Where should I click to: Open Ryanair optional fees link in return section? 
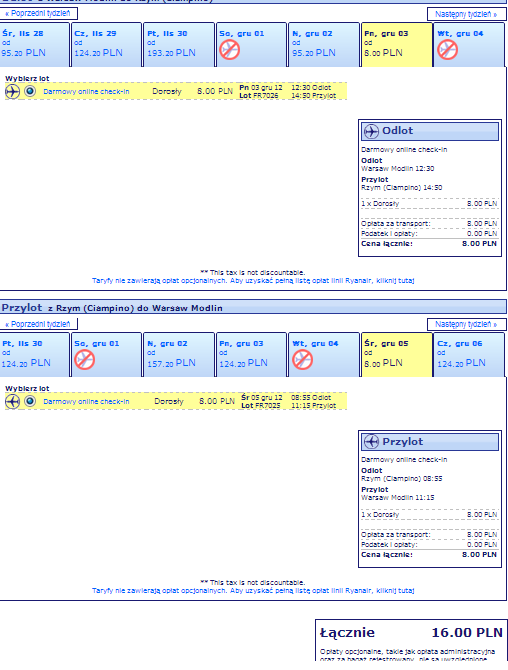click(x=253, y=591)
